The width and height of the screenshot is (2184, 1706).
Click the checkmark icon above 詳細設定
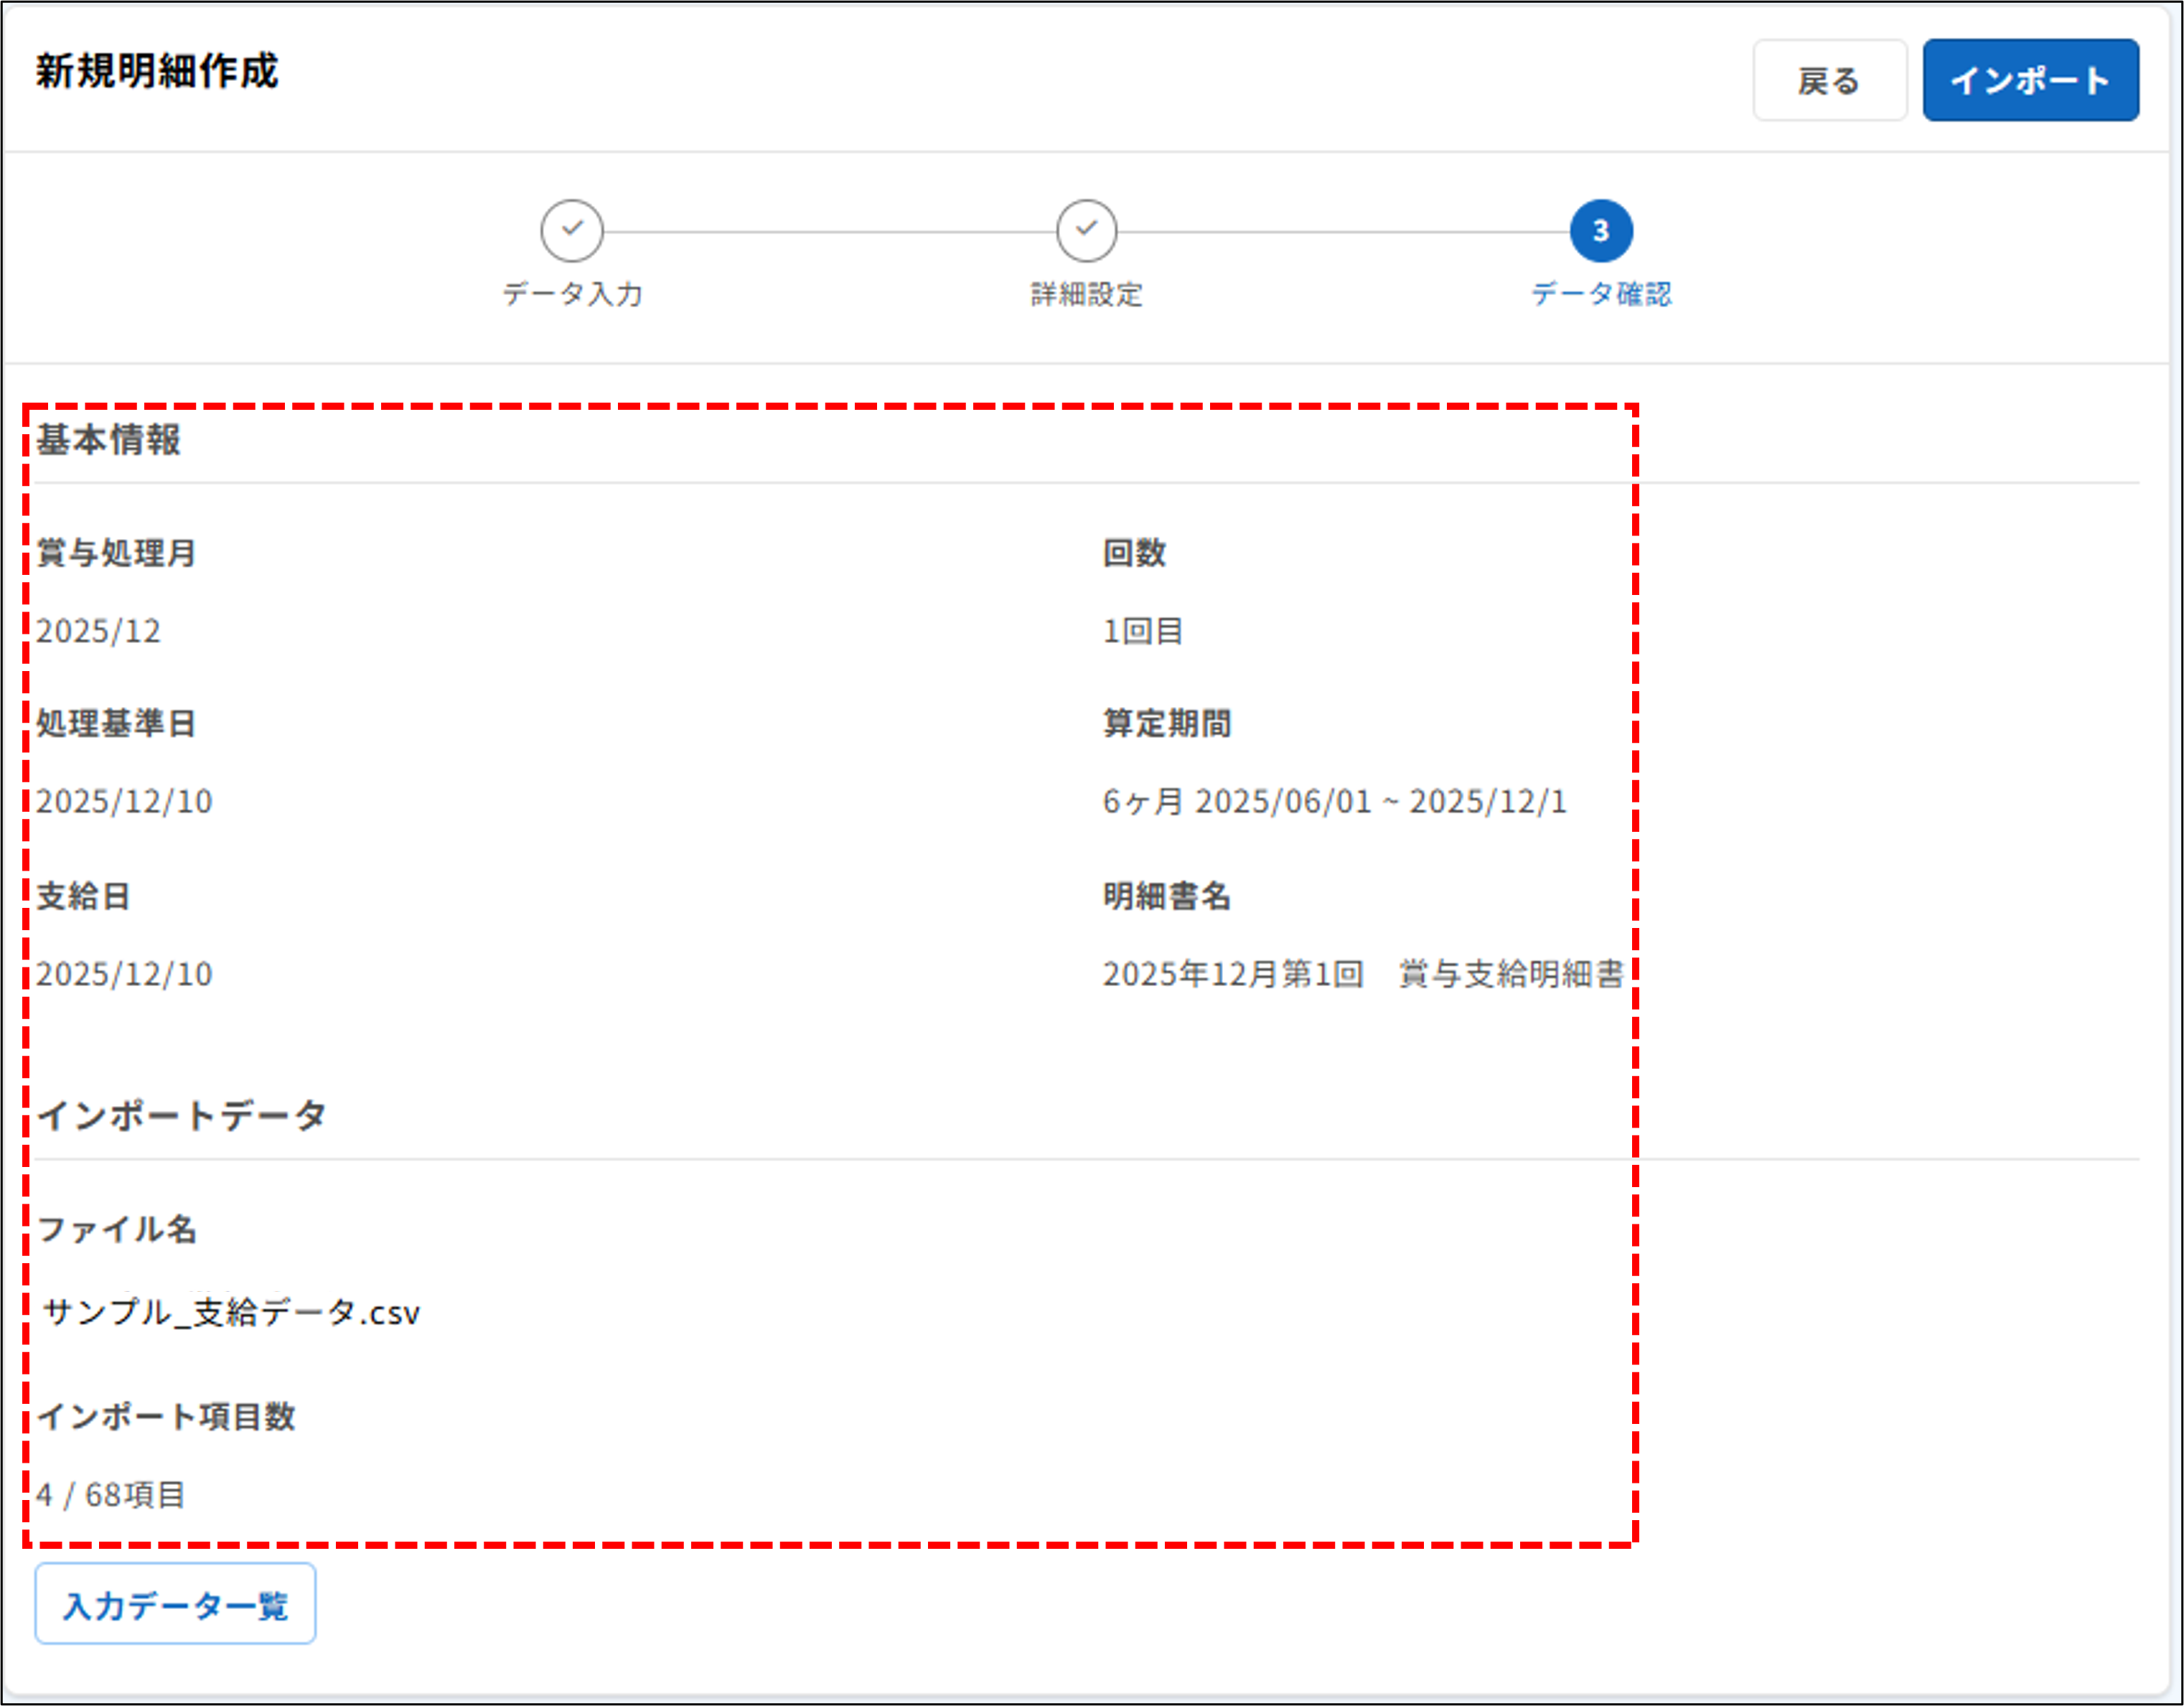click(1087, 229)
